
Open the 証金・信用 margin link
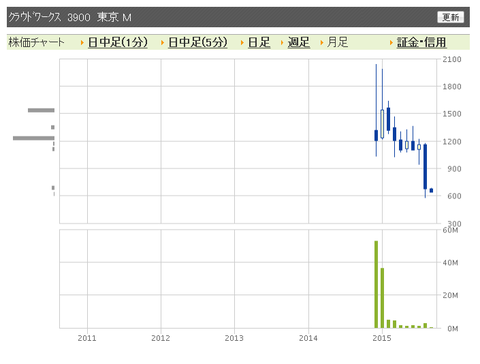(x=421, y=42)
